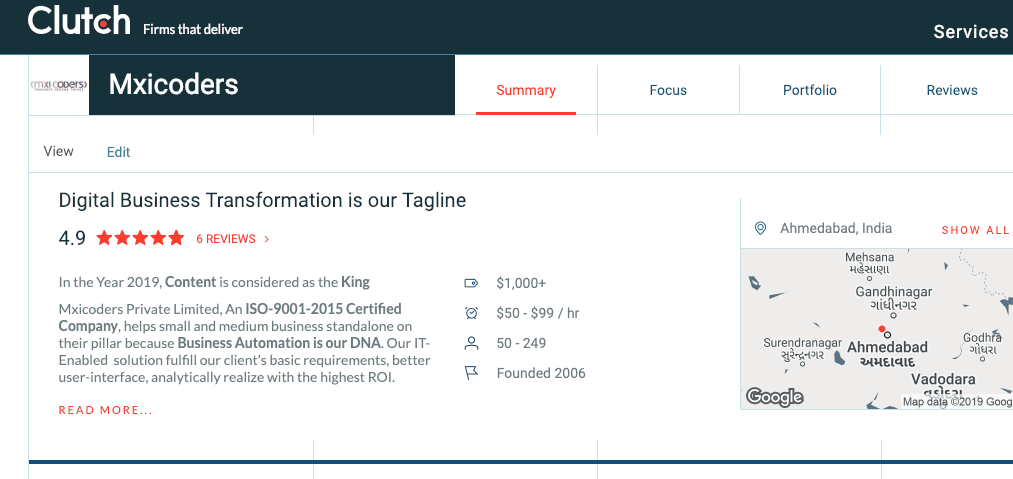
Task: Click the View link
Action: click(x=59, y=151)
